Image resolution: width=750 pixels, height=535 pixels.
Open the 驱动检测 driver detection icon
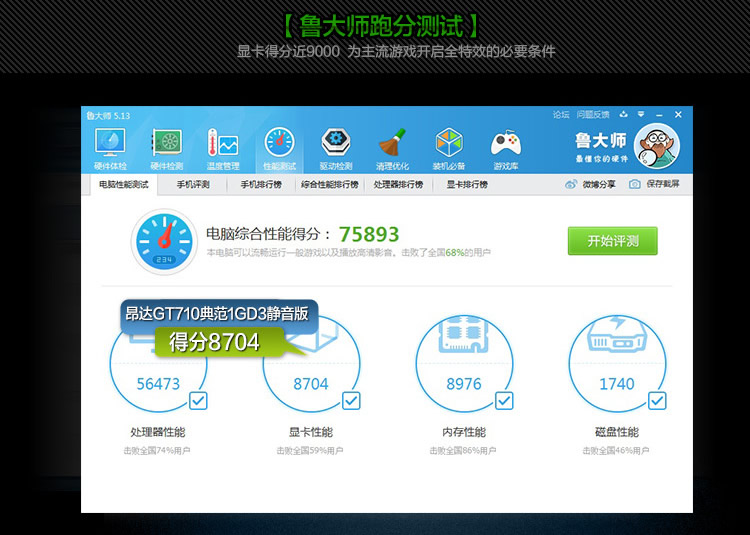coord(336,142)
